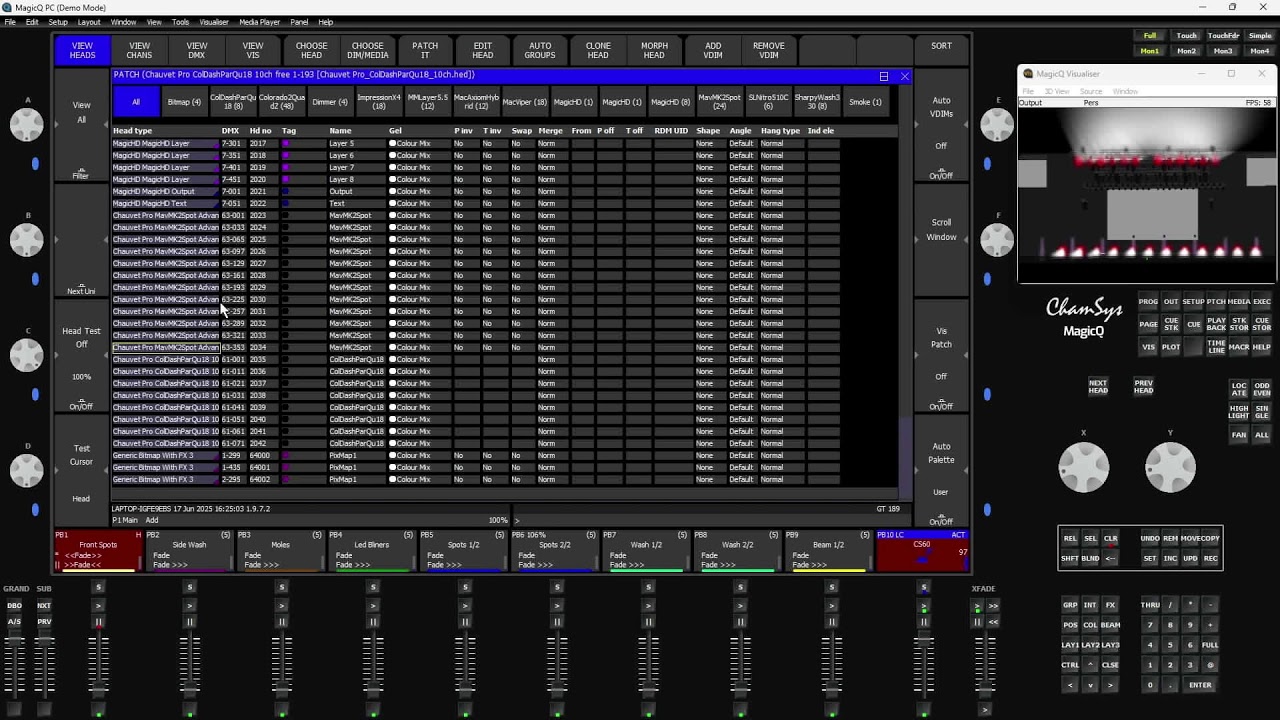
Task: Filter patch by MavMK2Spot (24) tab
Action: tap(719, 102)
